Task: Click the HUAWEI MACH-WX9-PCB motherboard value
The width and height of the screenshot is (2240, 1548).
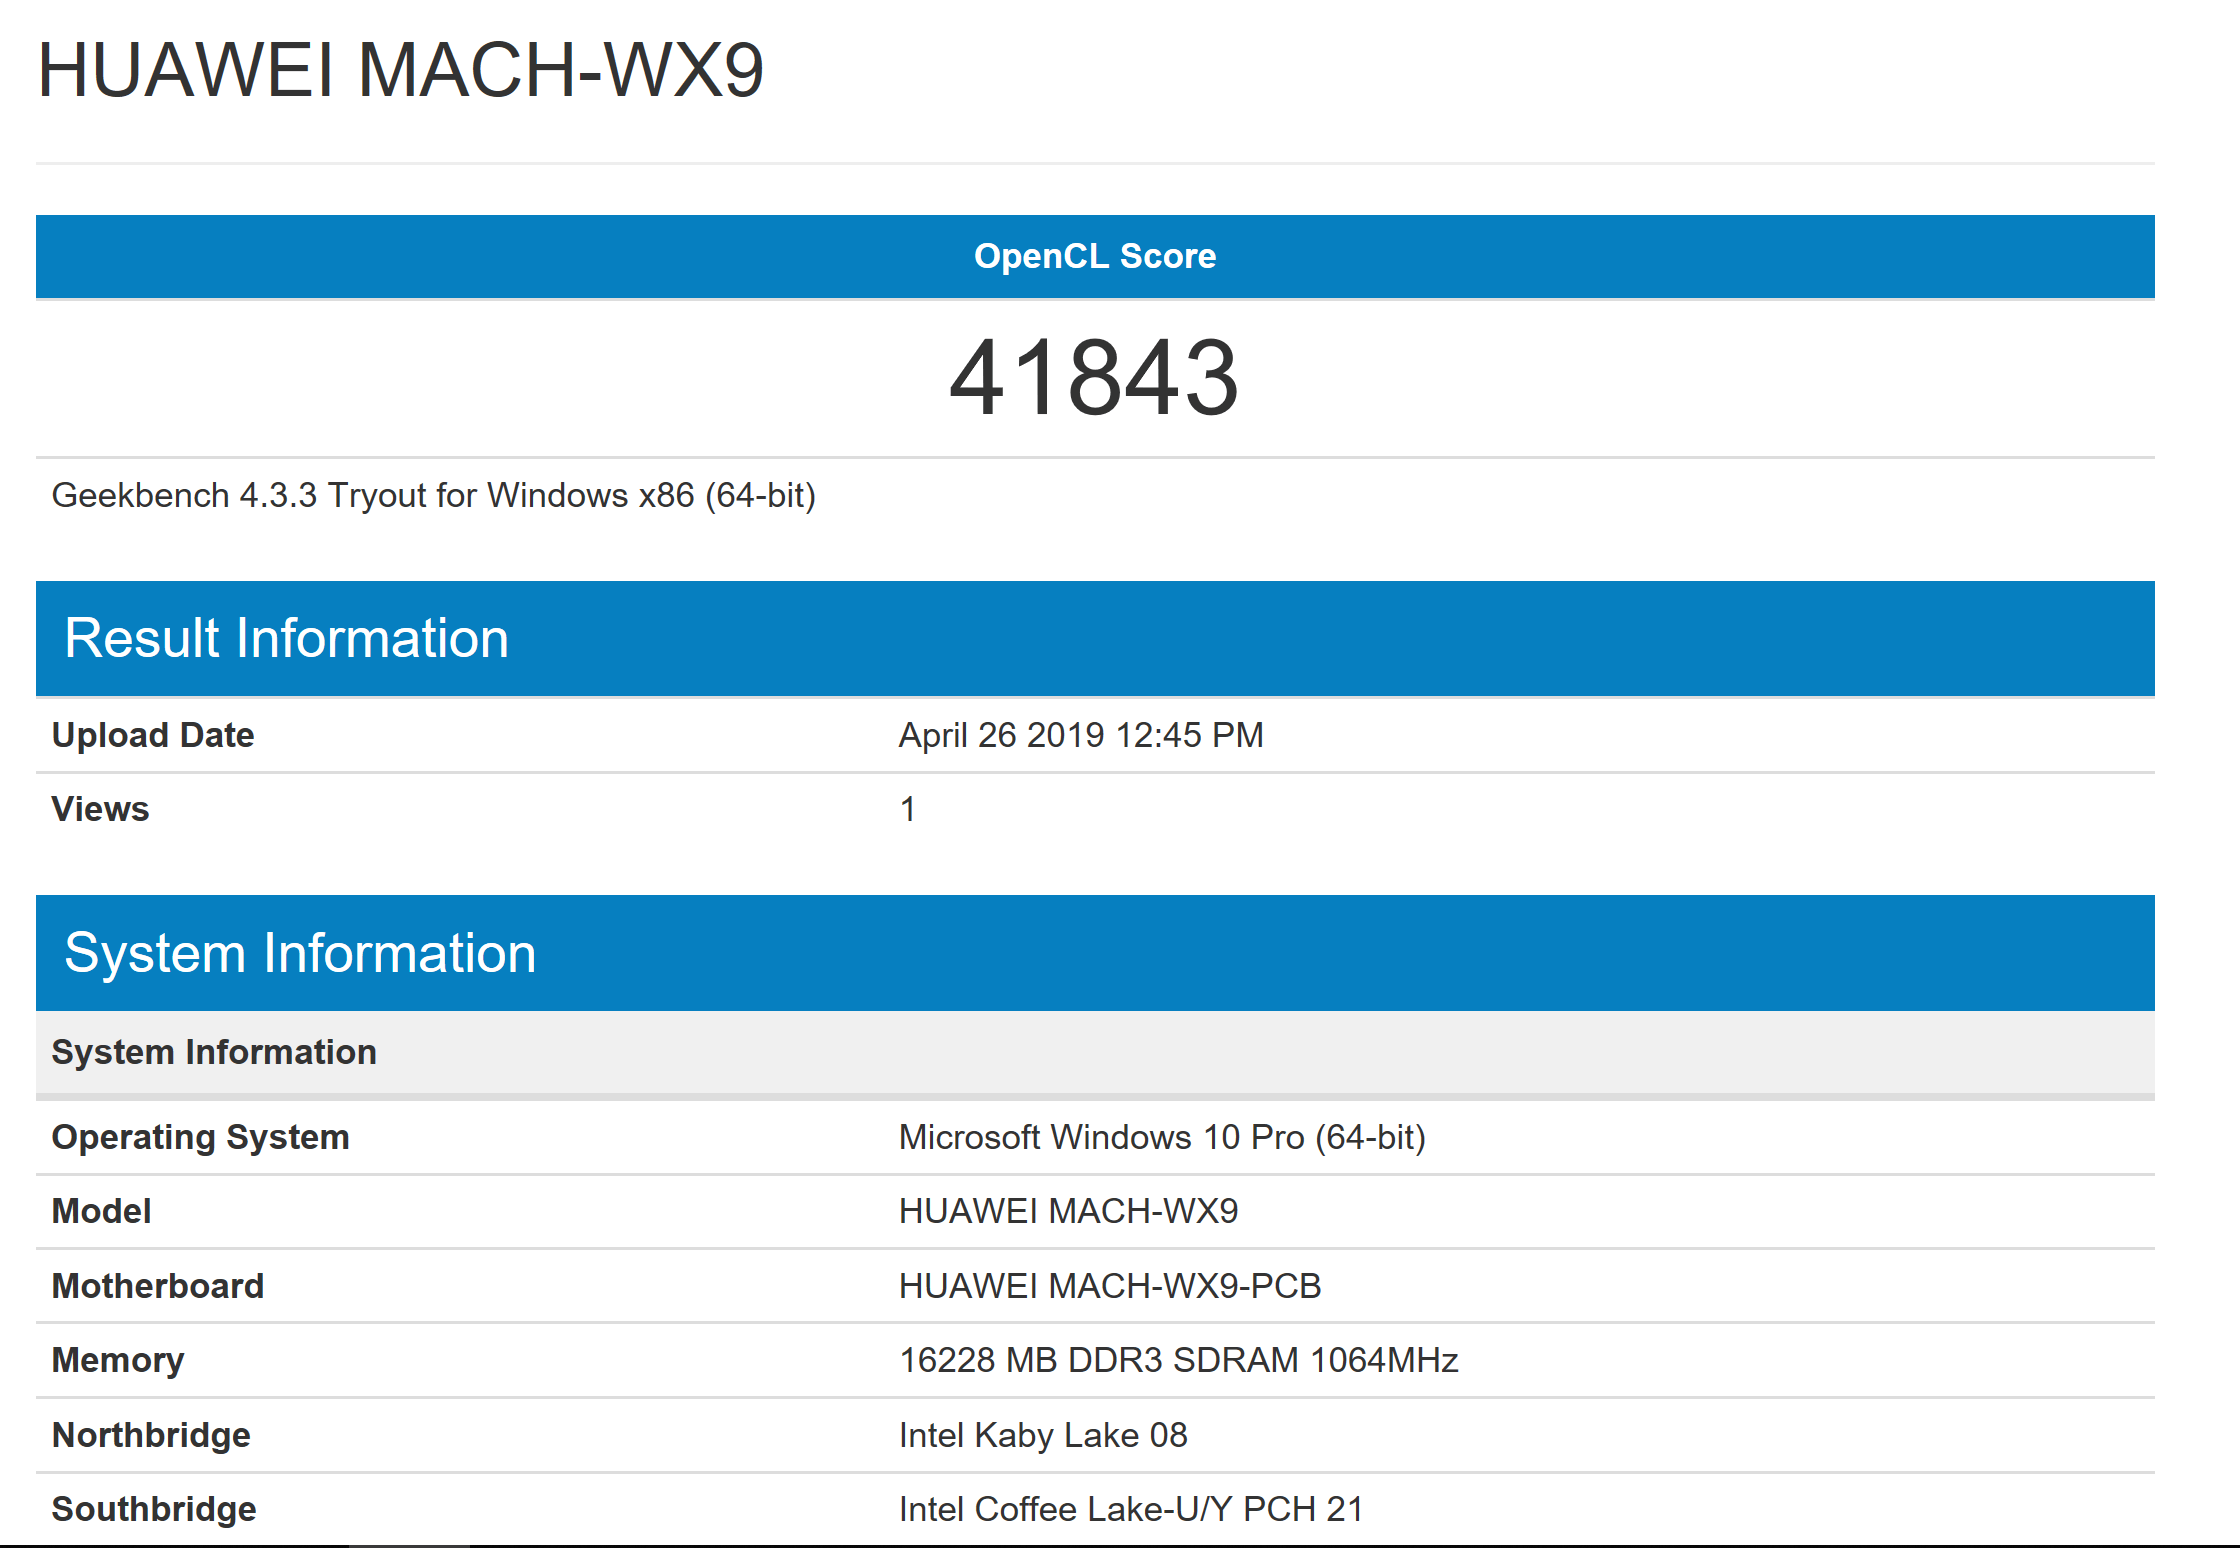Action: pos(1109,1286)
